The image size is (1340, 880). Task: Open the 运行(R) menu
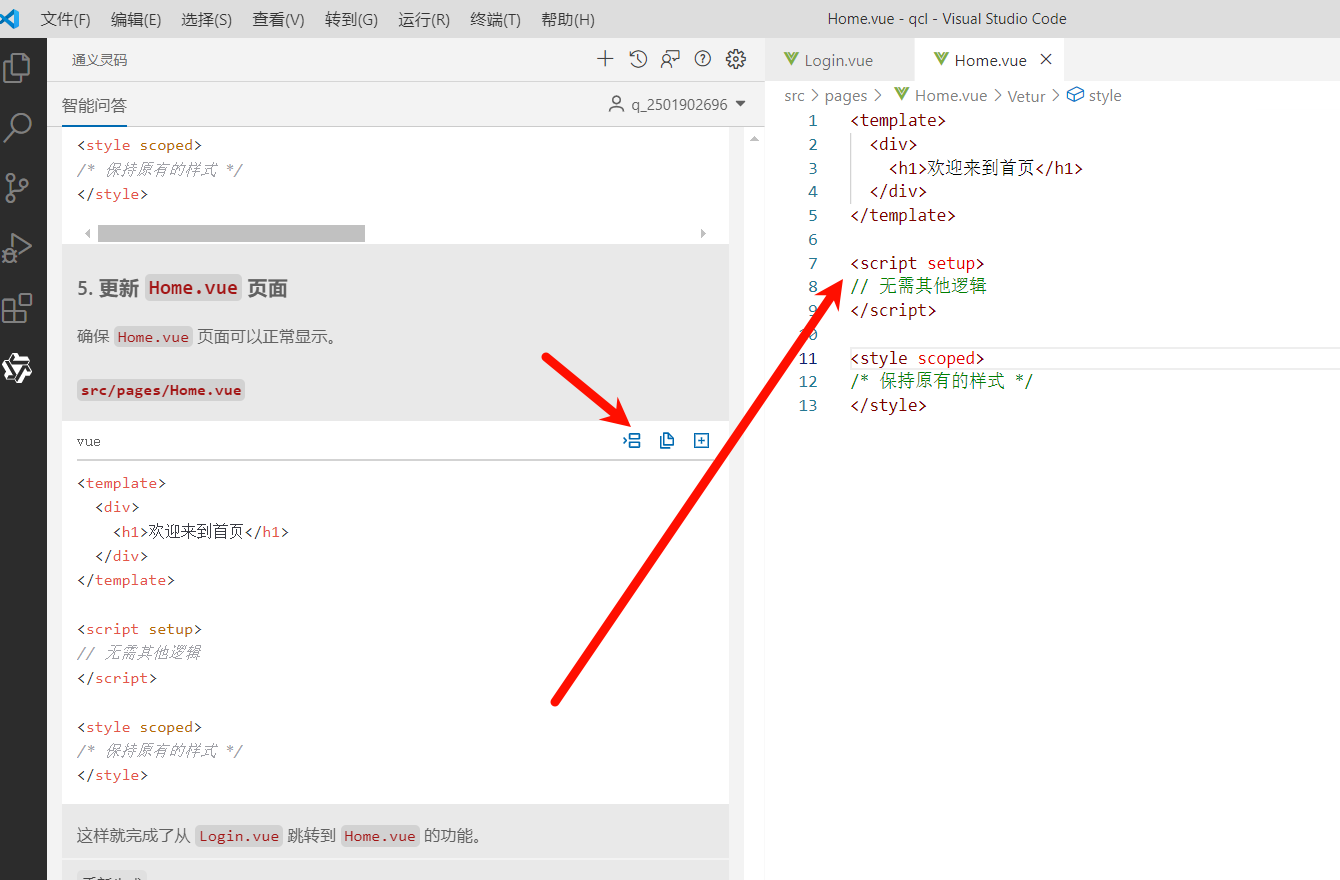pos(424,19)
